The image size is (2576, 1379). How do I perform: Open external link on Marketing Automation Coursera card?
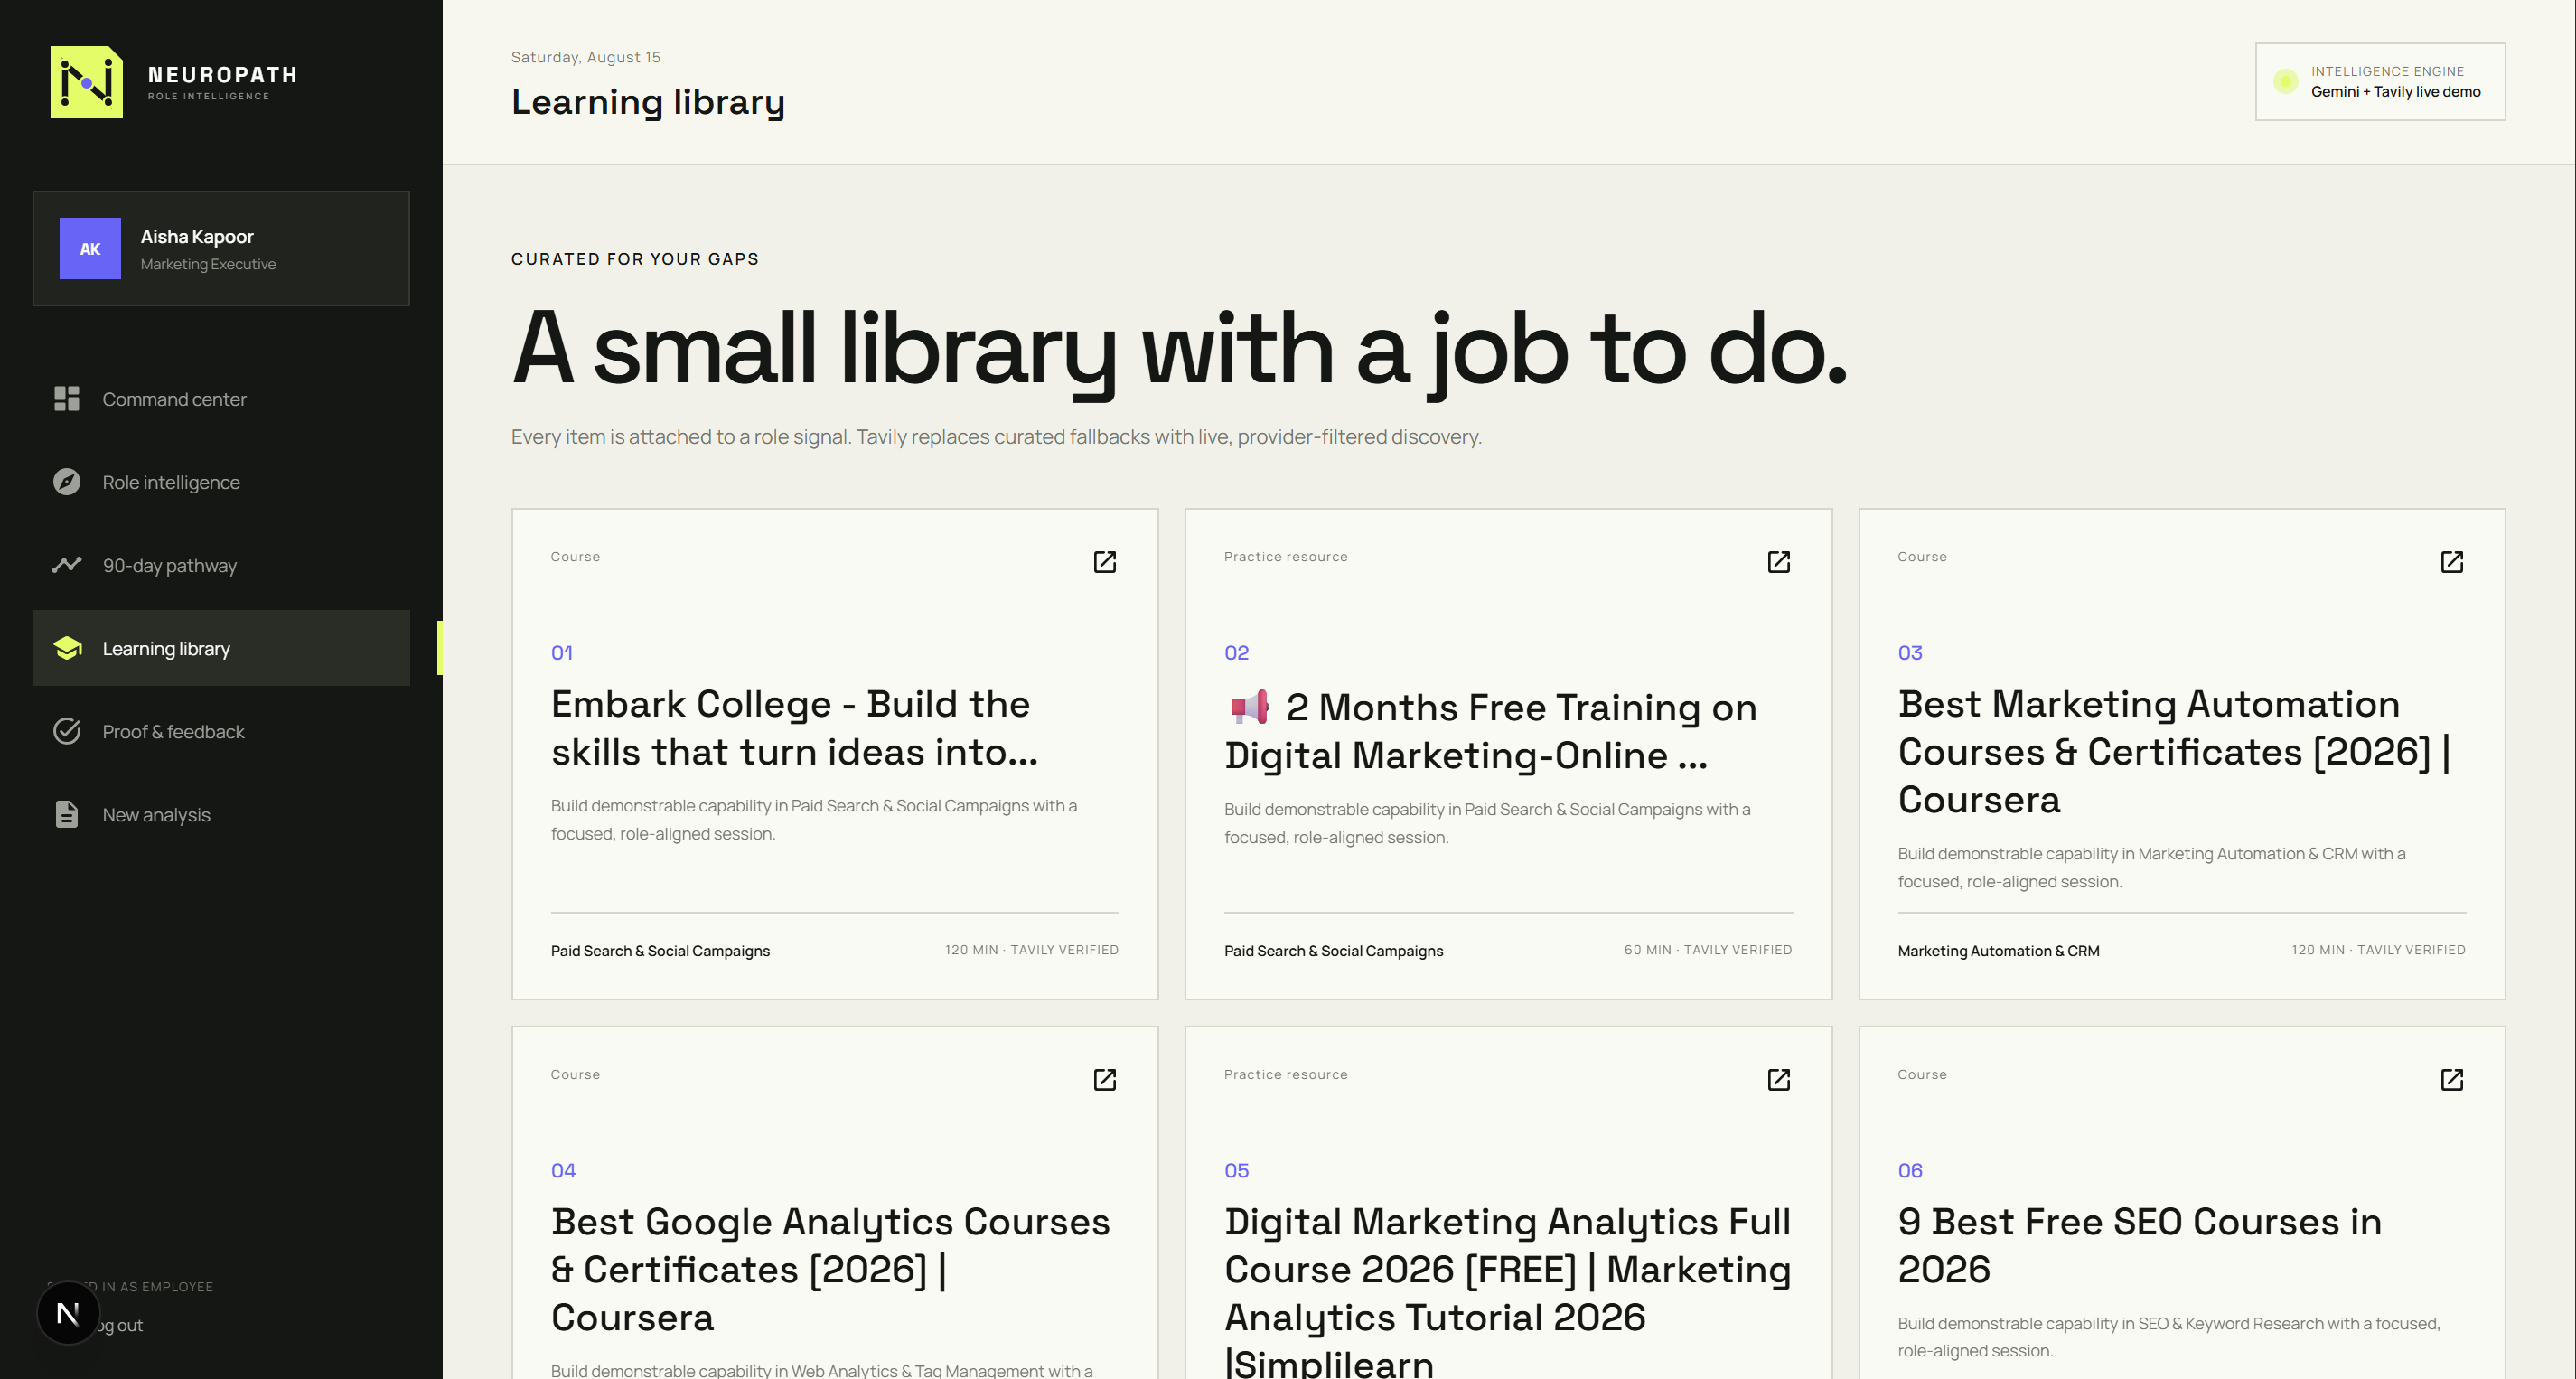(x=2451, y=561)
